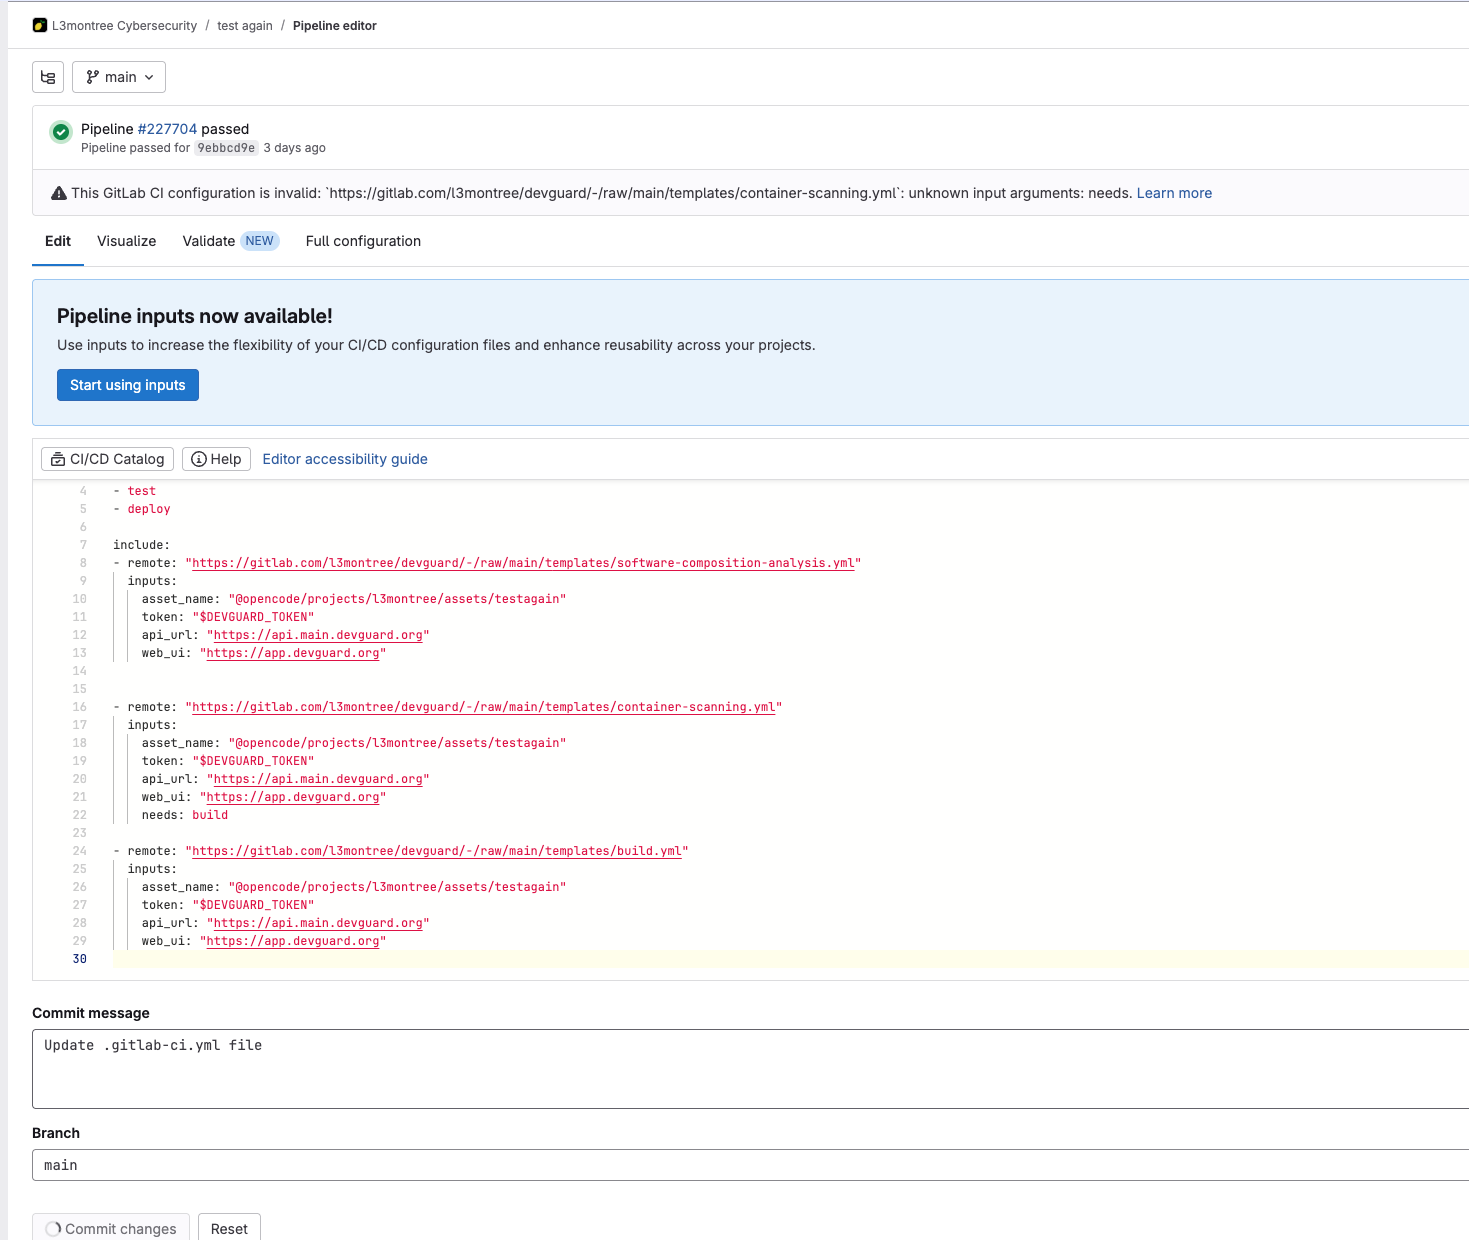The height and width of the screenshot is (1240, 1469).
Task: Click the 'include:' line in the editor
Action: pyautogui.click(x=141, y=545)
